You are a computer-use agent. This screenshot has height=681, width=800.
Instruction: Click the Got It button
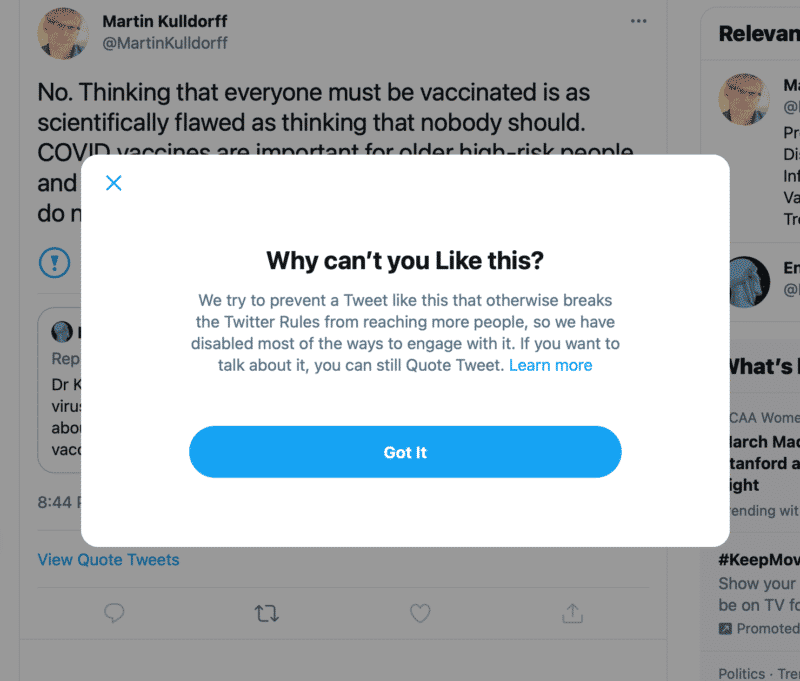point(405,452)
